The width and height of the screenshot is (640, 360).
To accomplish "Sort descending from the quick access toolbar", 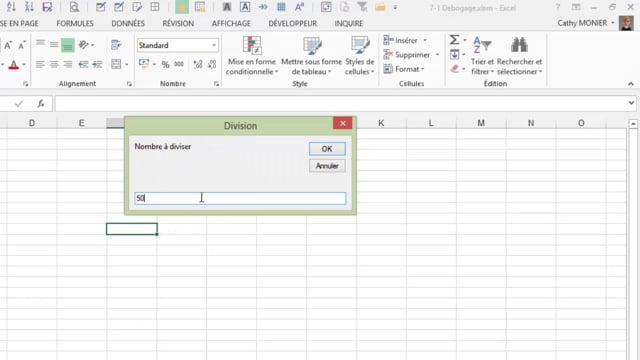I will [x=29, y=7].
